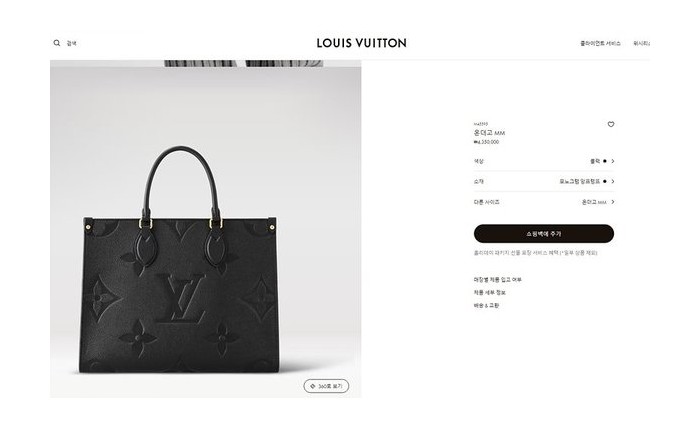Open 매장별 제품 입고 여부 link
Viewport: 700px width, 428px height.
[497, 279]
